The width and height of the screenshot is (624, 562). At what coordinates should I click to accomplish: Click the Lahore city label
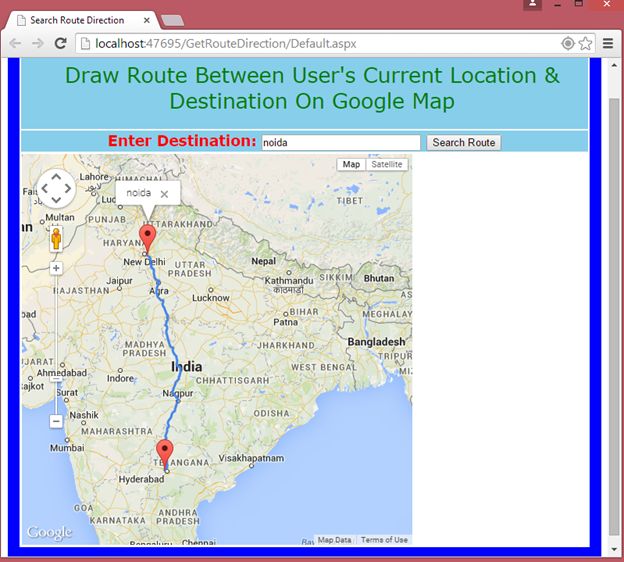tap(94, 177)
